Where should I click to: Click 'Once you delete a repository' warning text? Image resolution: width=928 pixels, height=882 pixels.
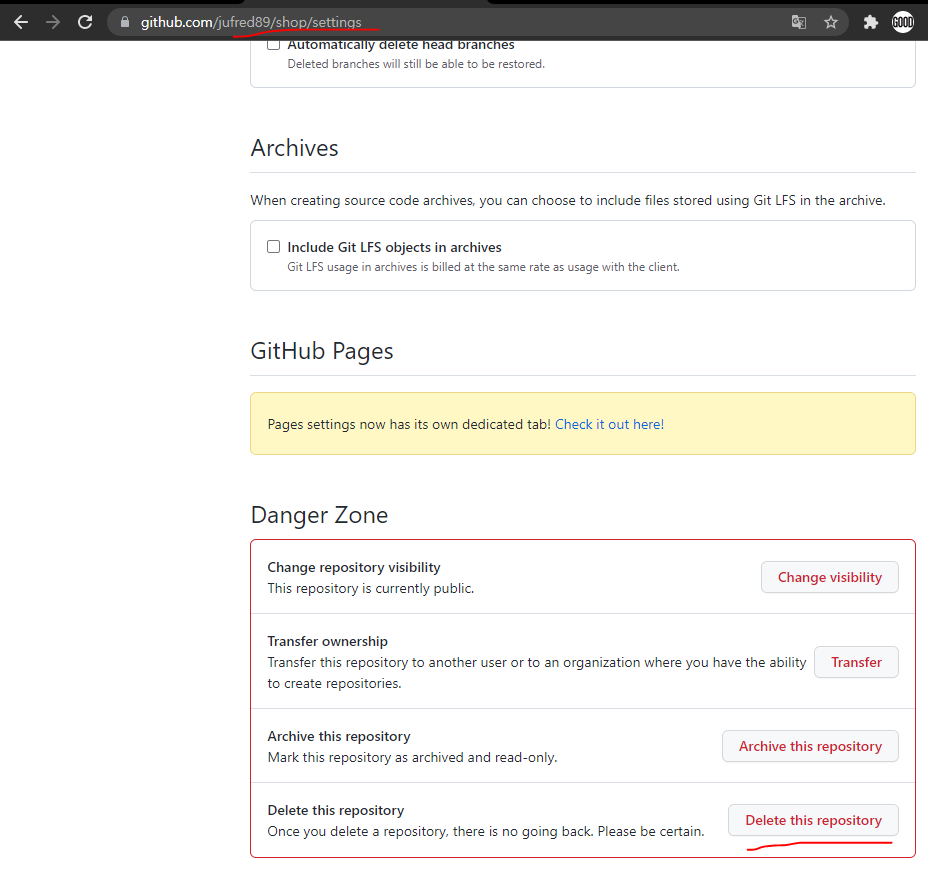[x=486, y=831]
